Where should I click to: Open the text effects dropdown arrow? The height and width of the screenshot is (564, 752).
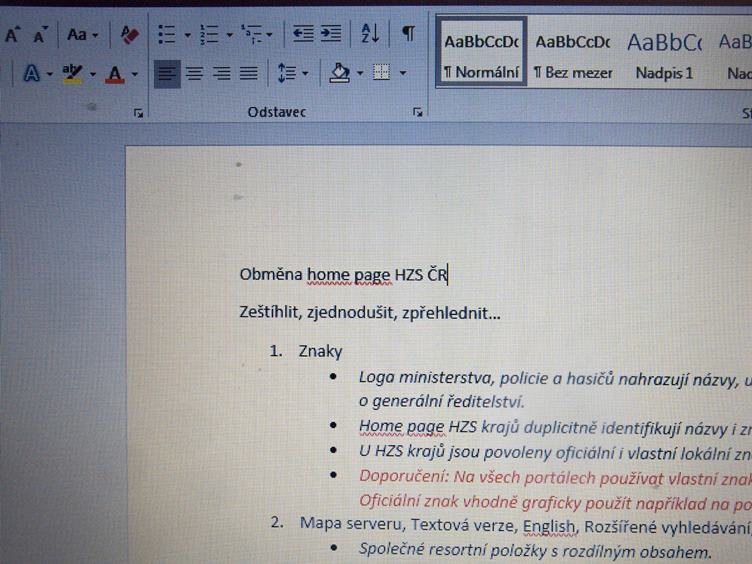coord(50,74)
